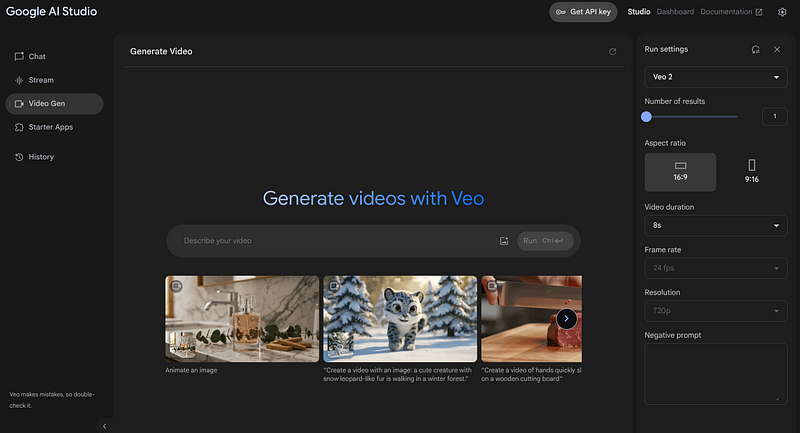This screenshot has width=800, height=433.
Task: Click the snow leopard prompt caption
Action: [397, 374]
